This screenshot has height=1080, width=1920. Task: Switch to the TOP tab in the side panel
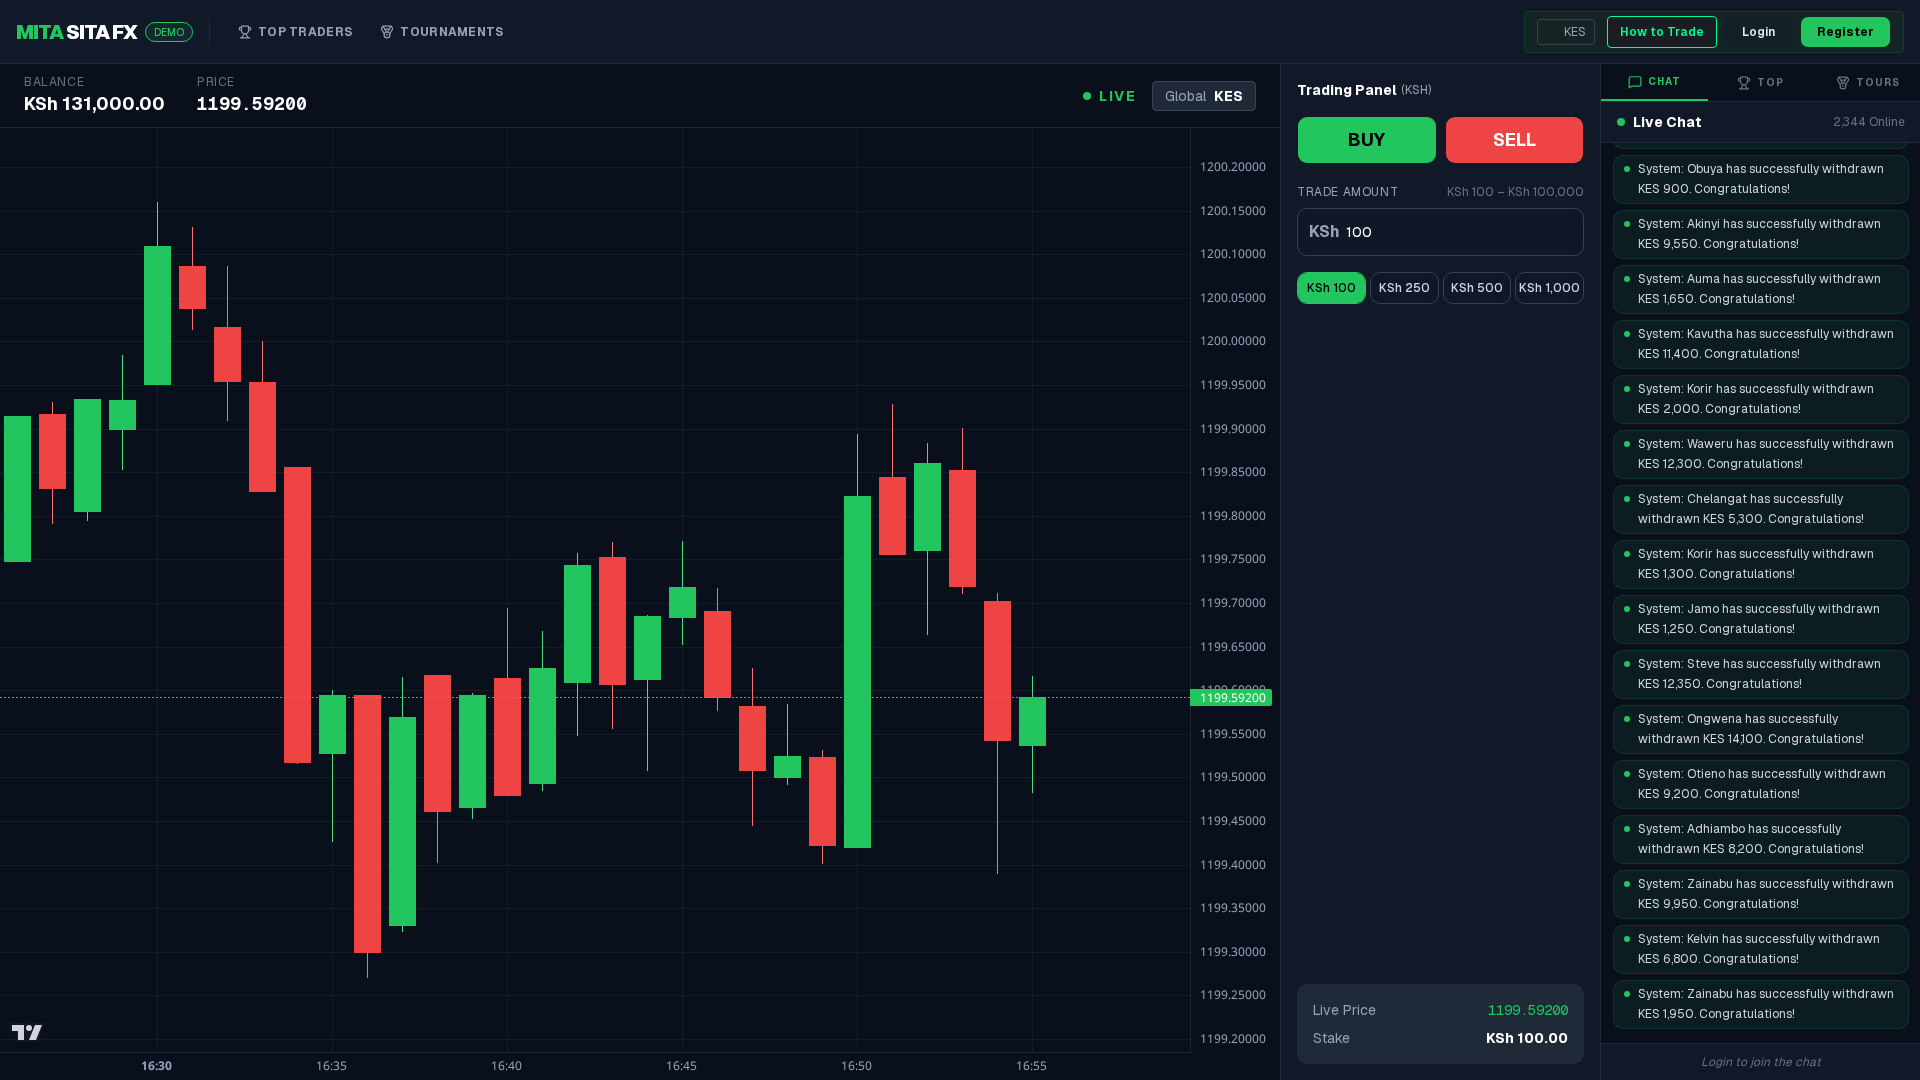click(x=1761, y=82)
